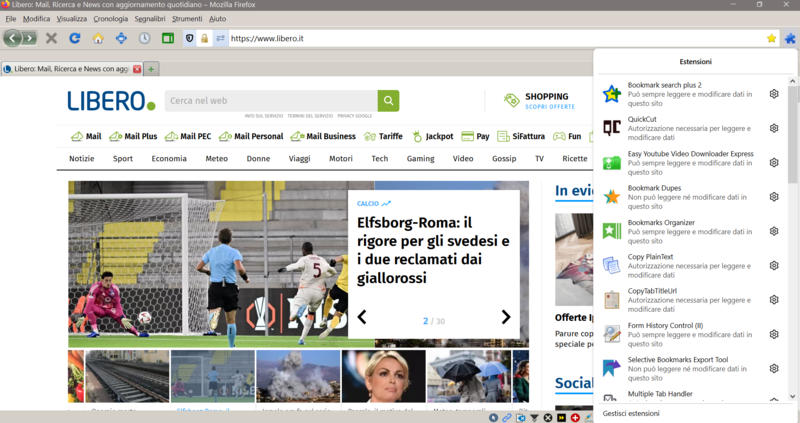Open site permissions icon next to padlock

click(220, 38)
